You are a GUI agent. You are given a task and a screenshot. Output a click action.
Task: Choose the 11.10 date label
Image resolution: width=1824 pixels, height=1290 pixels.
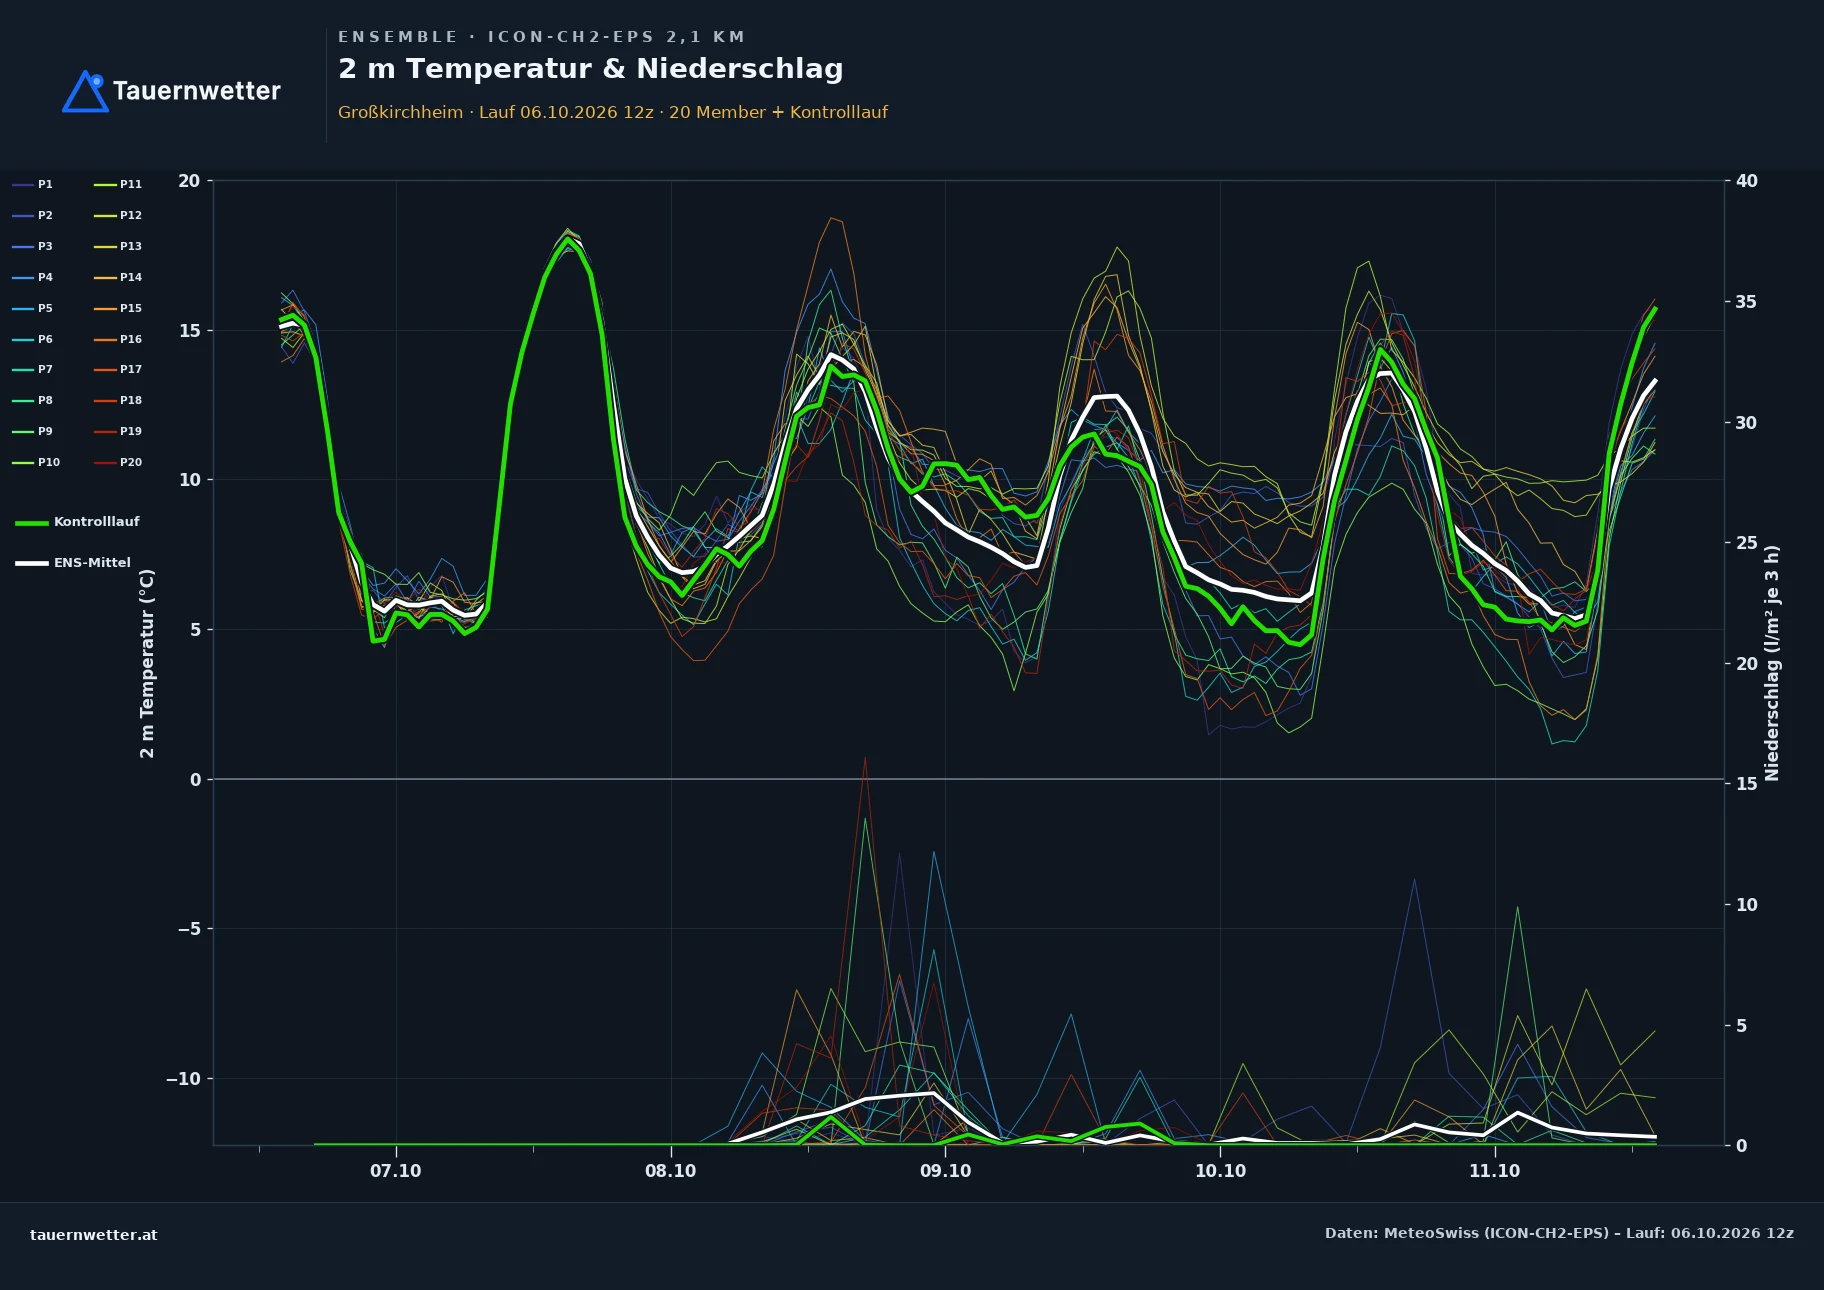(1494, 1171)
